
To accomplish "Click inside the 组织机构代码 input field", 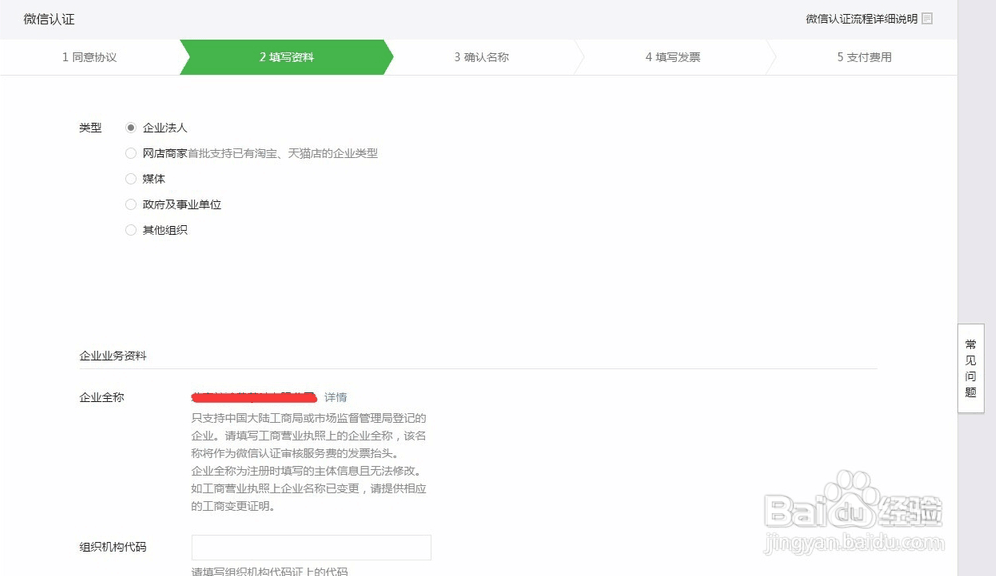I will click(x=310, y=547).
